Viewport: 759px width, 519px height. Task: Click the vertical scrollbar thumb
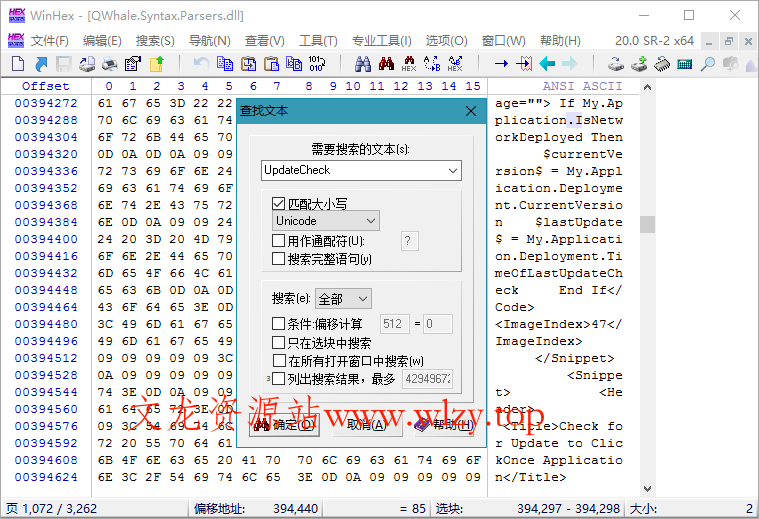647,224
